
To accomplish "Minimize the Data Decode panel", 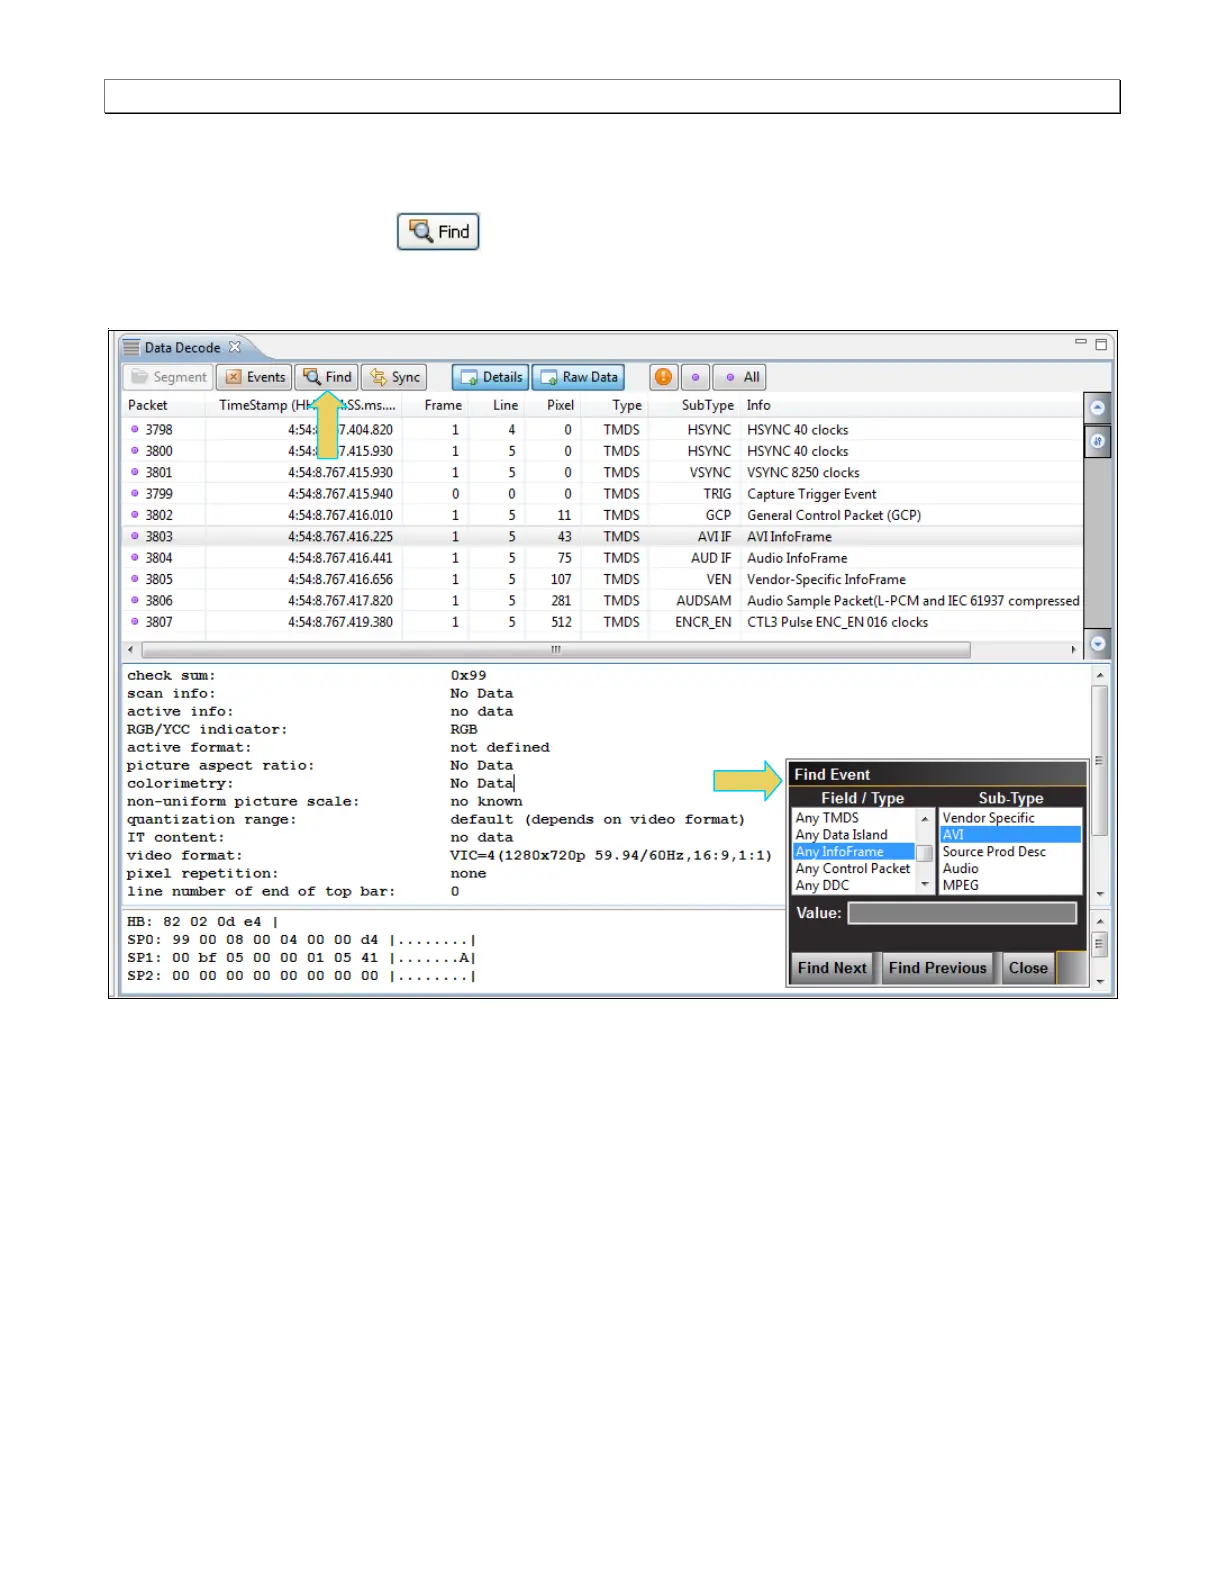I will [x=1080, y=343].
